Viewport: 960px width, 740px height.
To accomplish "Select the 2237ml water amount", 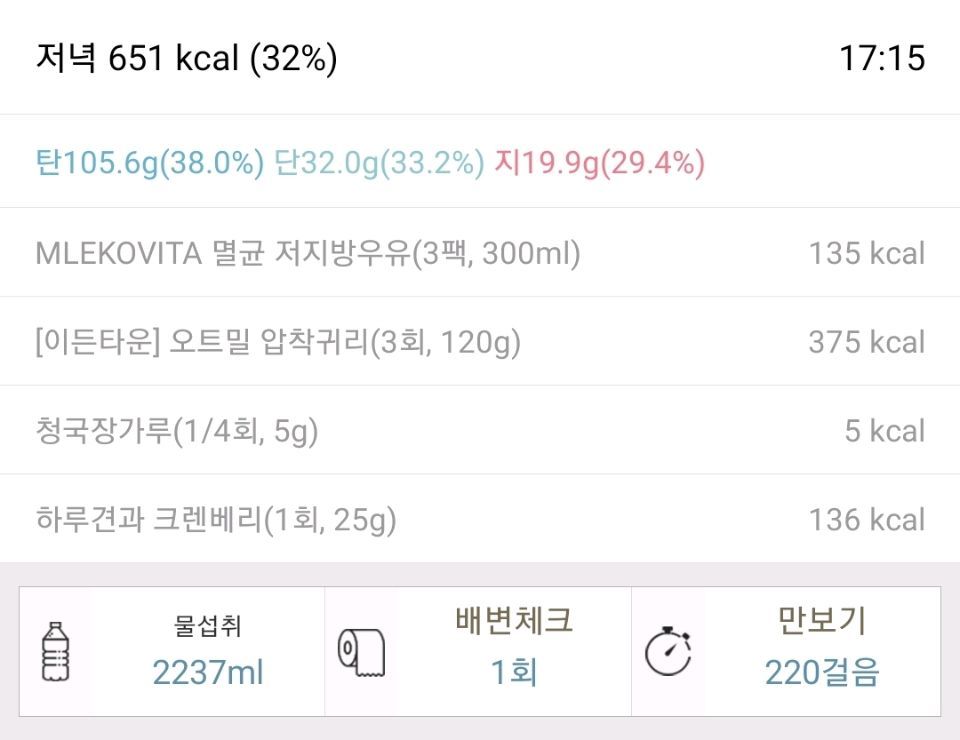I will coord(207,673).
